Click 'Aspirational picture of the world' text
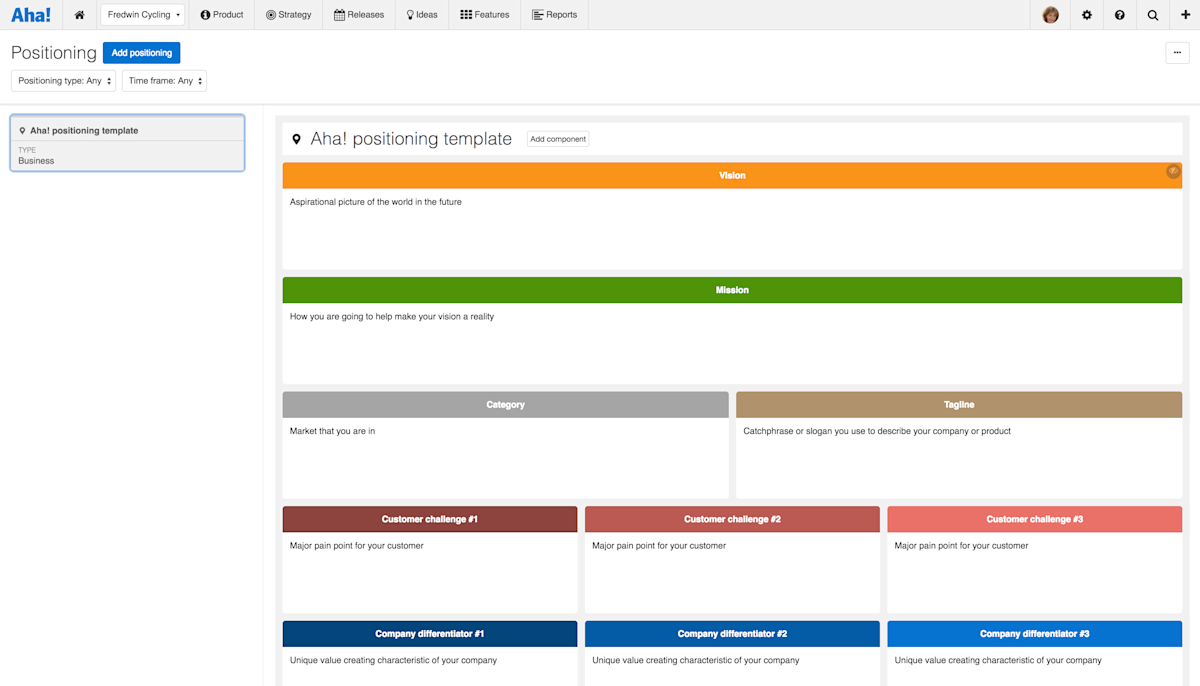Image resolution: width=1200 pixels, height=686 pixels. 376,202
